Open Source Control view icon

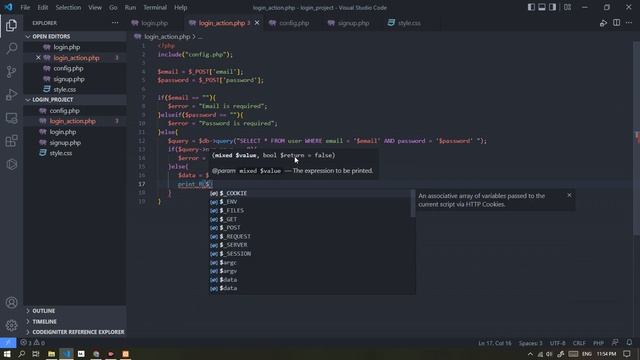pyautogui.click(x=11, y=72)
